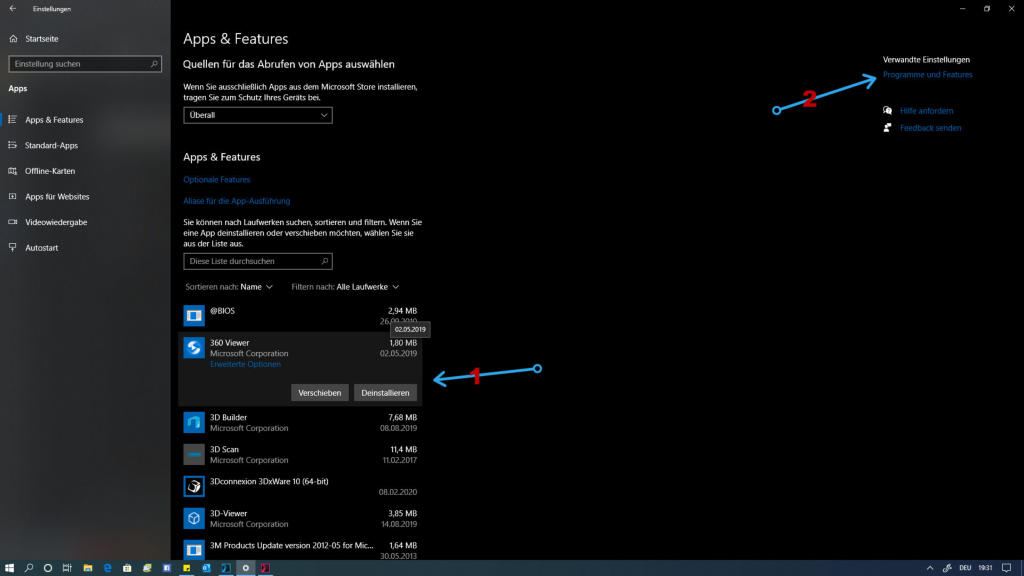The width and height of the screenshot is (1024, 576).
Task: Click the 'Feedback senden' link
Action: 931,128
